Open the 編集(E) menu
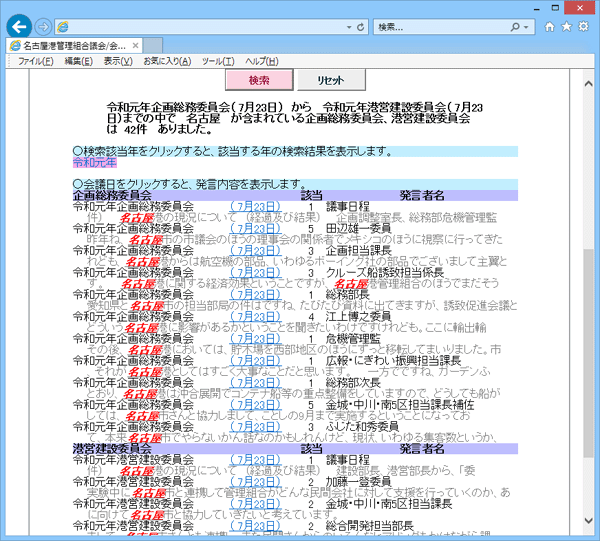600x541 pixels. (79, 61)
